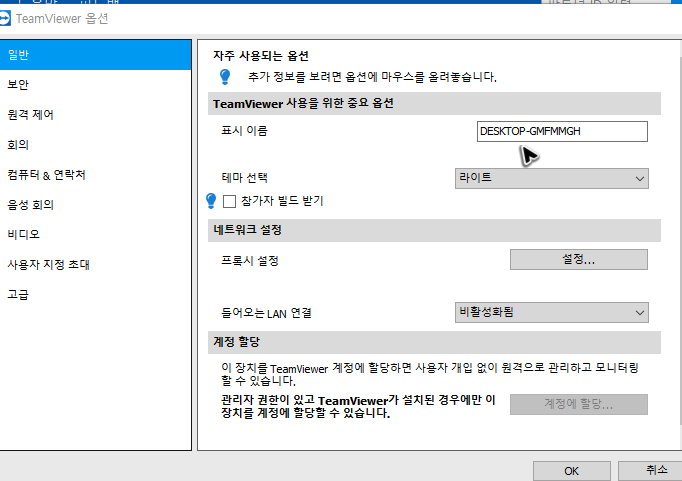682x481 pixels.
Task: Click the 설정... proxy button
Action: tap(578, 259)
